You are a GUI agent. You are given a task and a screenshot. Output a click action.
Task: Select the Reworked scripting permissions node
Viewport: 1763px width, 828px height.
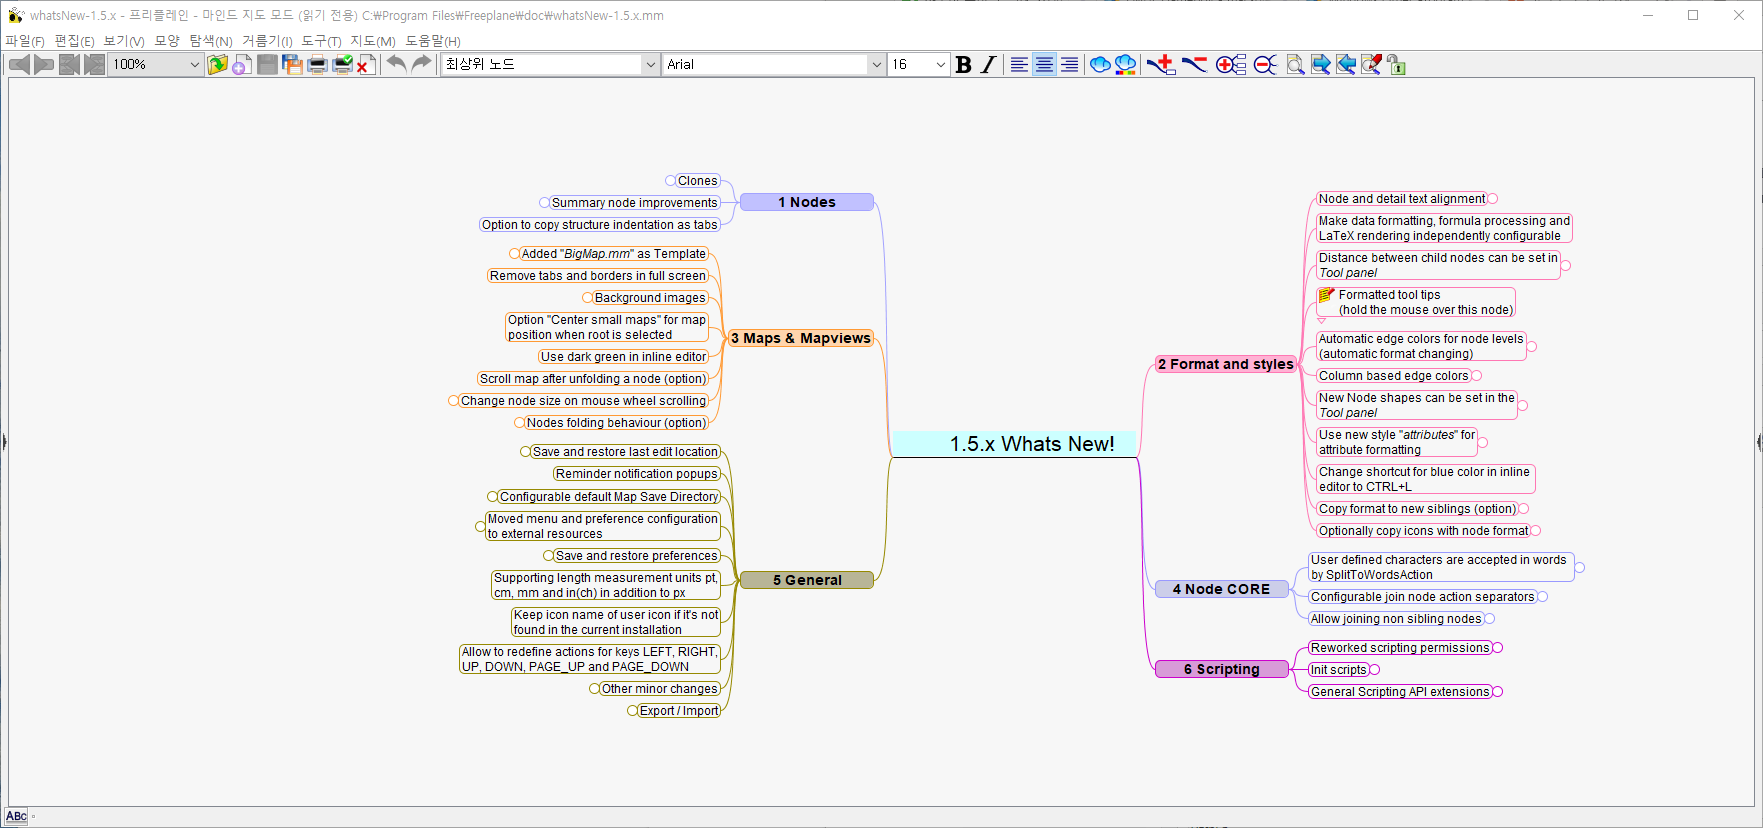click(x=1400, y=648)
